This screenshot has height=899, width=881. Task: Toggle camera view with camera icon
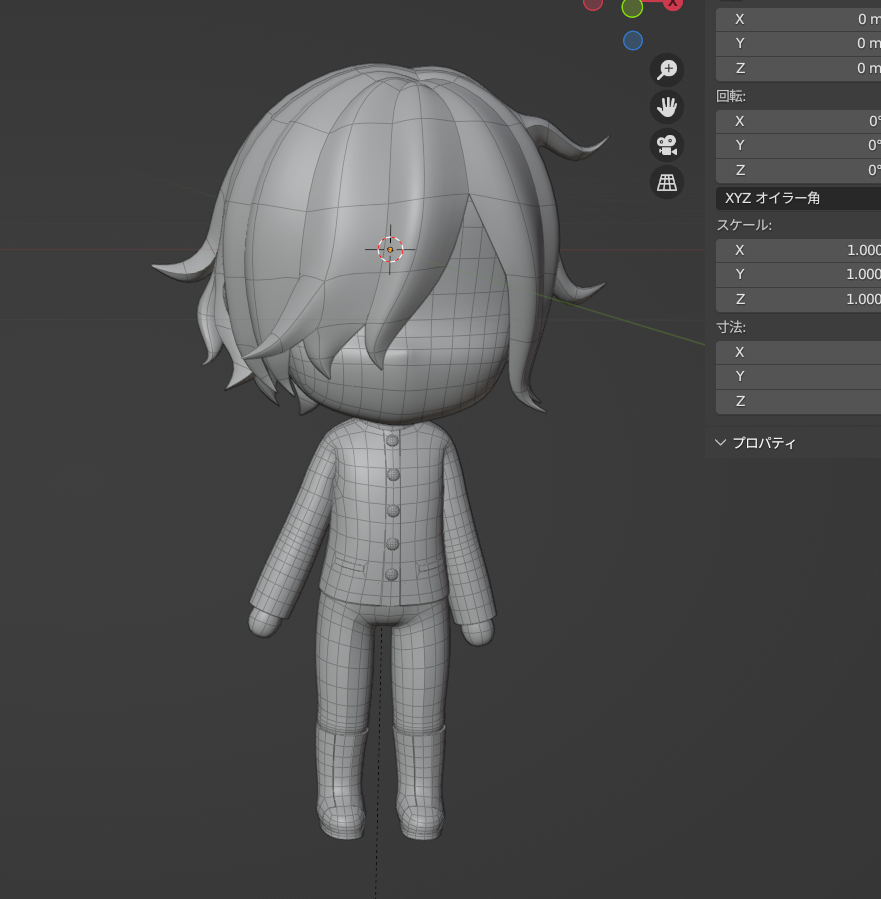click(x=667, y=144)
